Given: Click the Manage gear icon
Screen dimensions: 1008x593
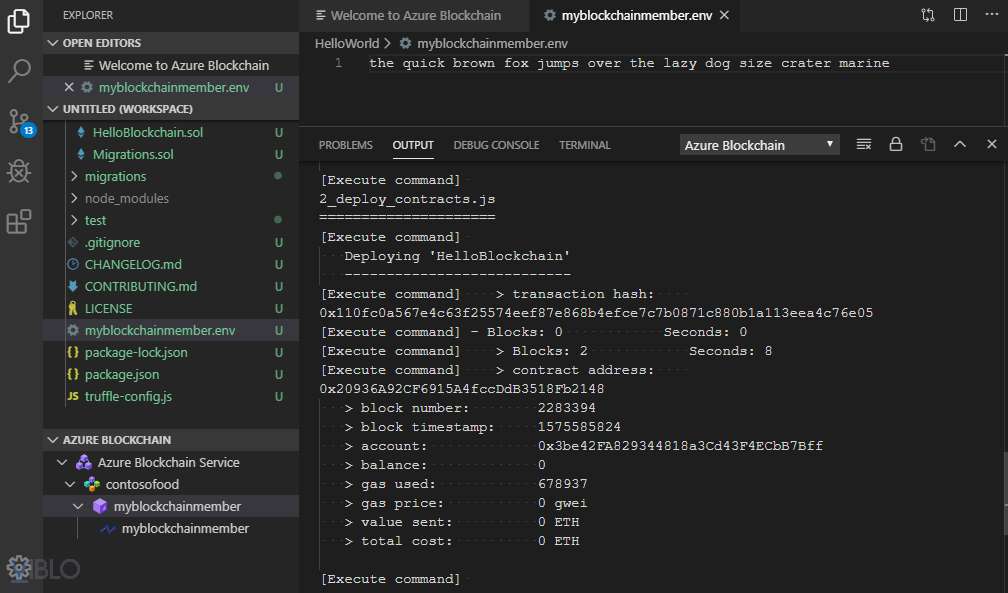Looking at the screenshot, I should (x=18, y=568).
